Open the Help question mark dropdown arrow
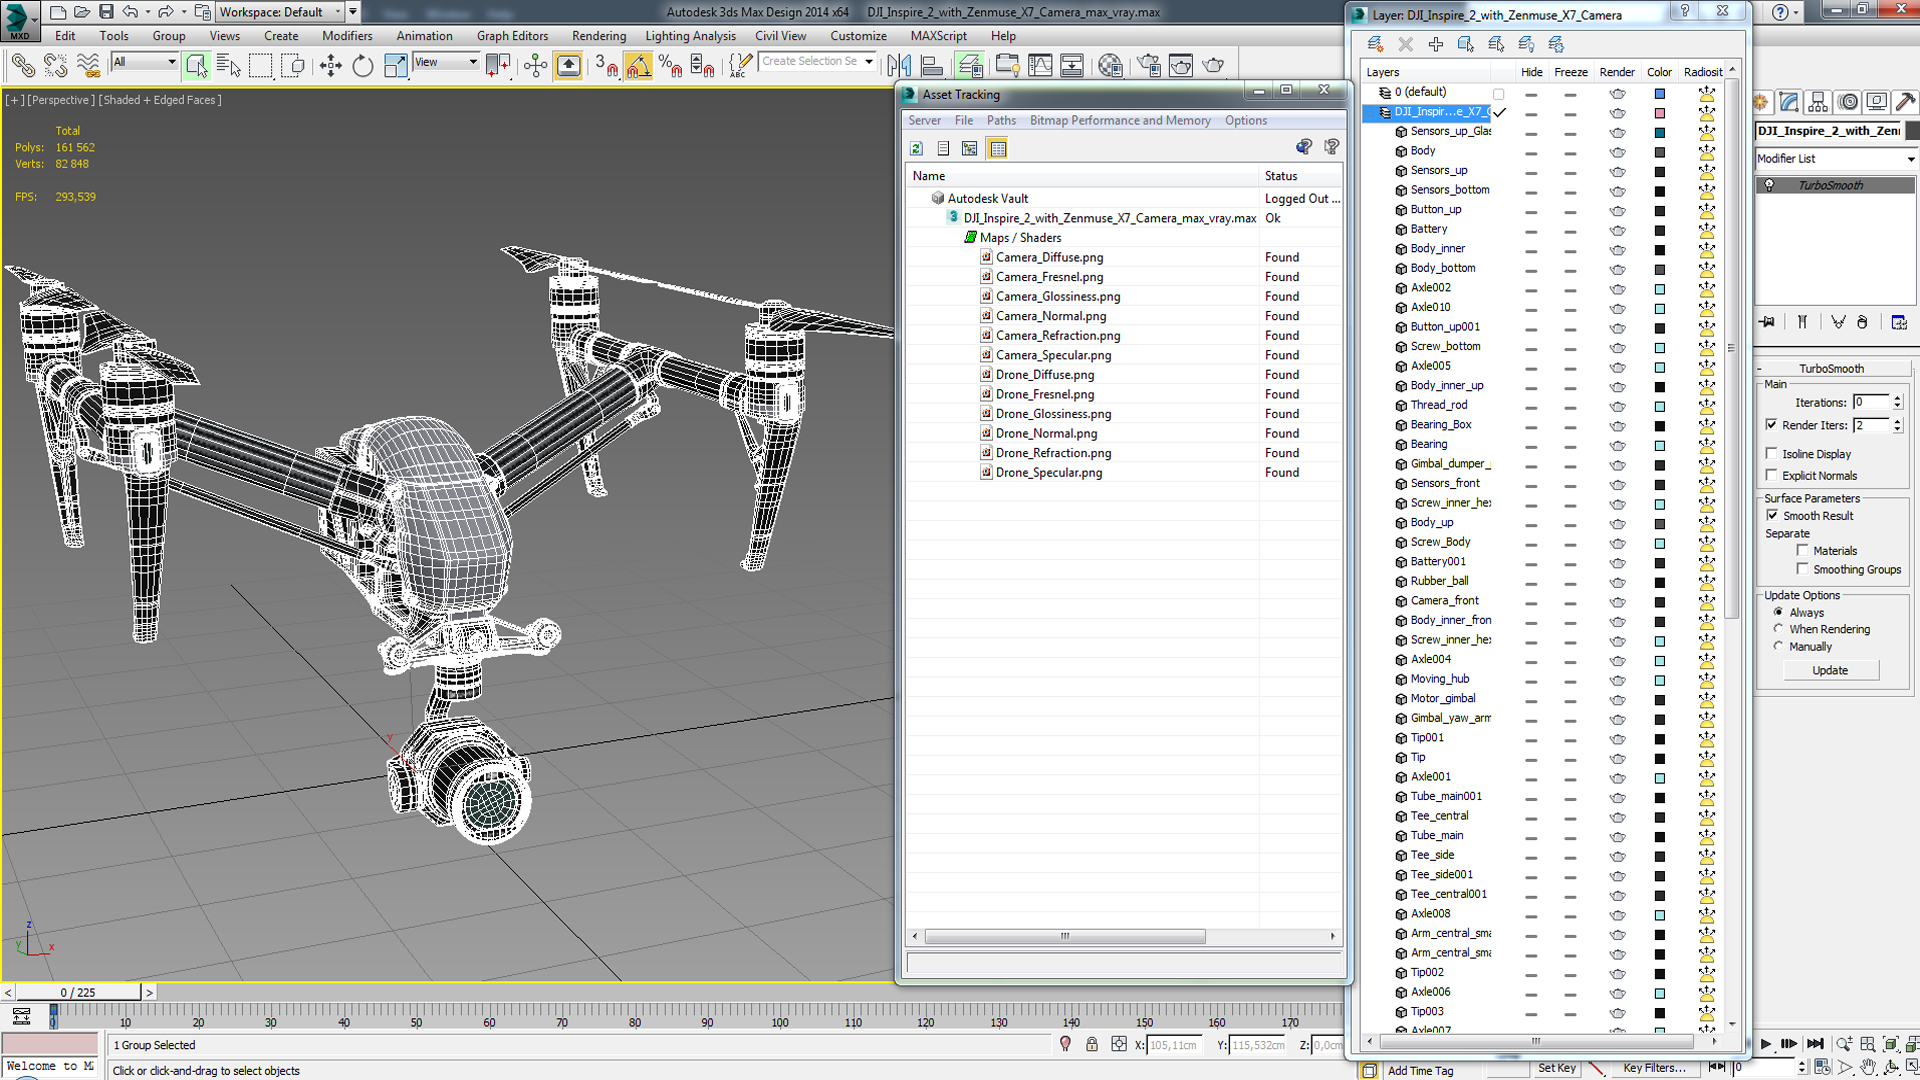The height and width of the screenshot is (1080, 1920). [1796, 13]
